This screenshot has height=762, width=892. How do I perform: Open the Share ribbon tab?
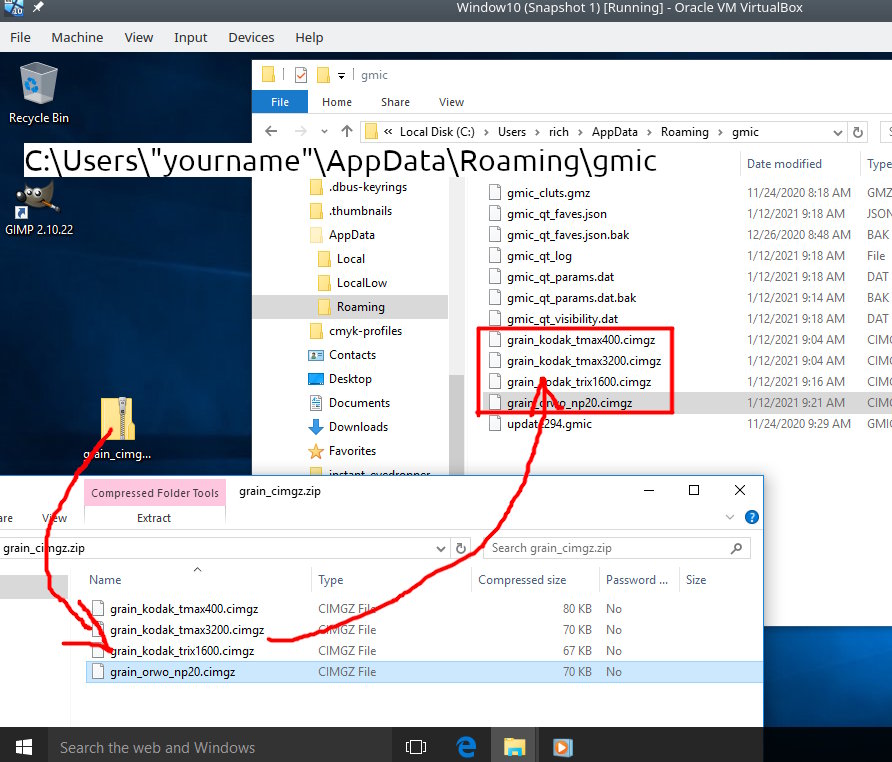pyautogui.click(x=395, y=102)
